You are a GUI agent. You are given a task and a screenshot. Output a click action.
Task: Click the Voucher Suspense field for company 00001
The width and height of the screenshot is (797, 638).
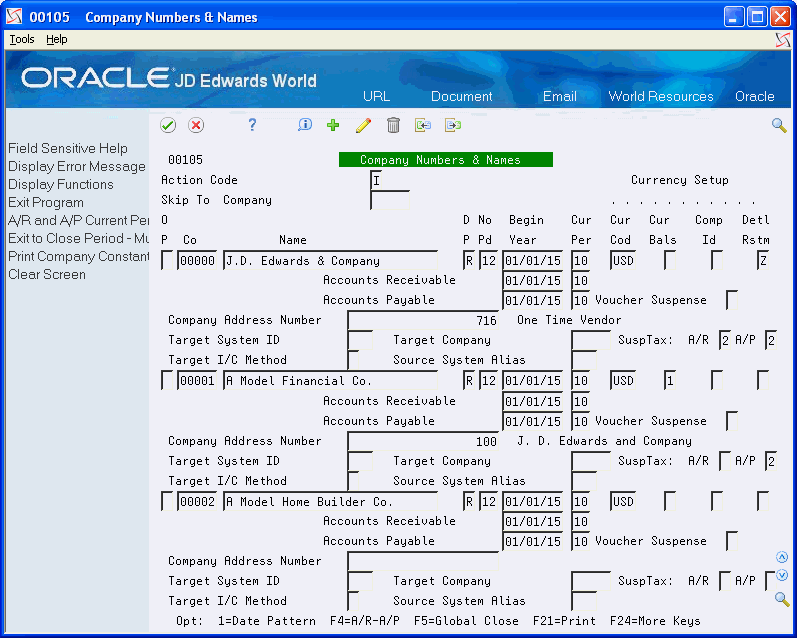(731, 421)
